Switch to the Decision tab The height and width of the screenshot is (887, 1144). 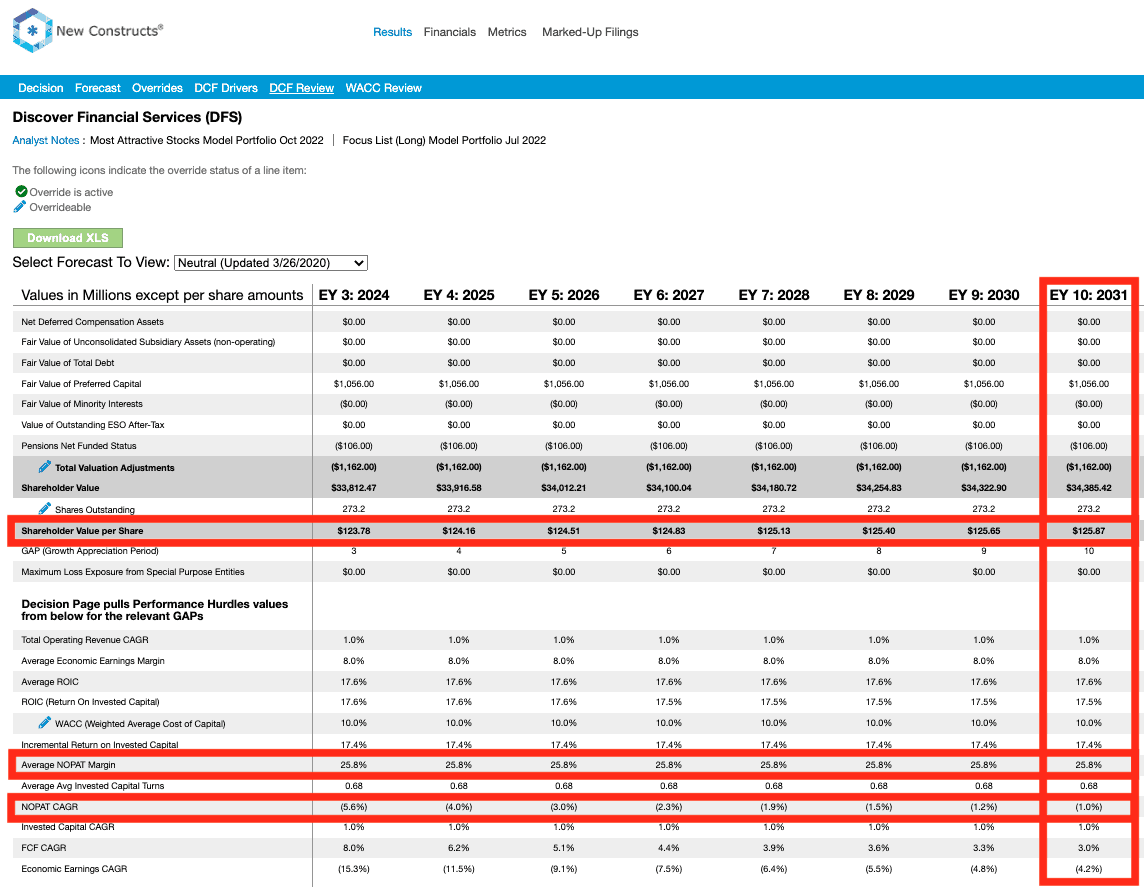[x=41, y=88]
